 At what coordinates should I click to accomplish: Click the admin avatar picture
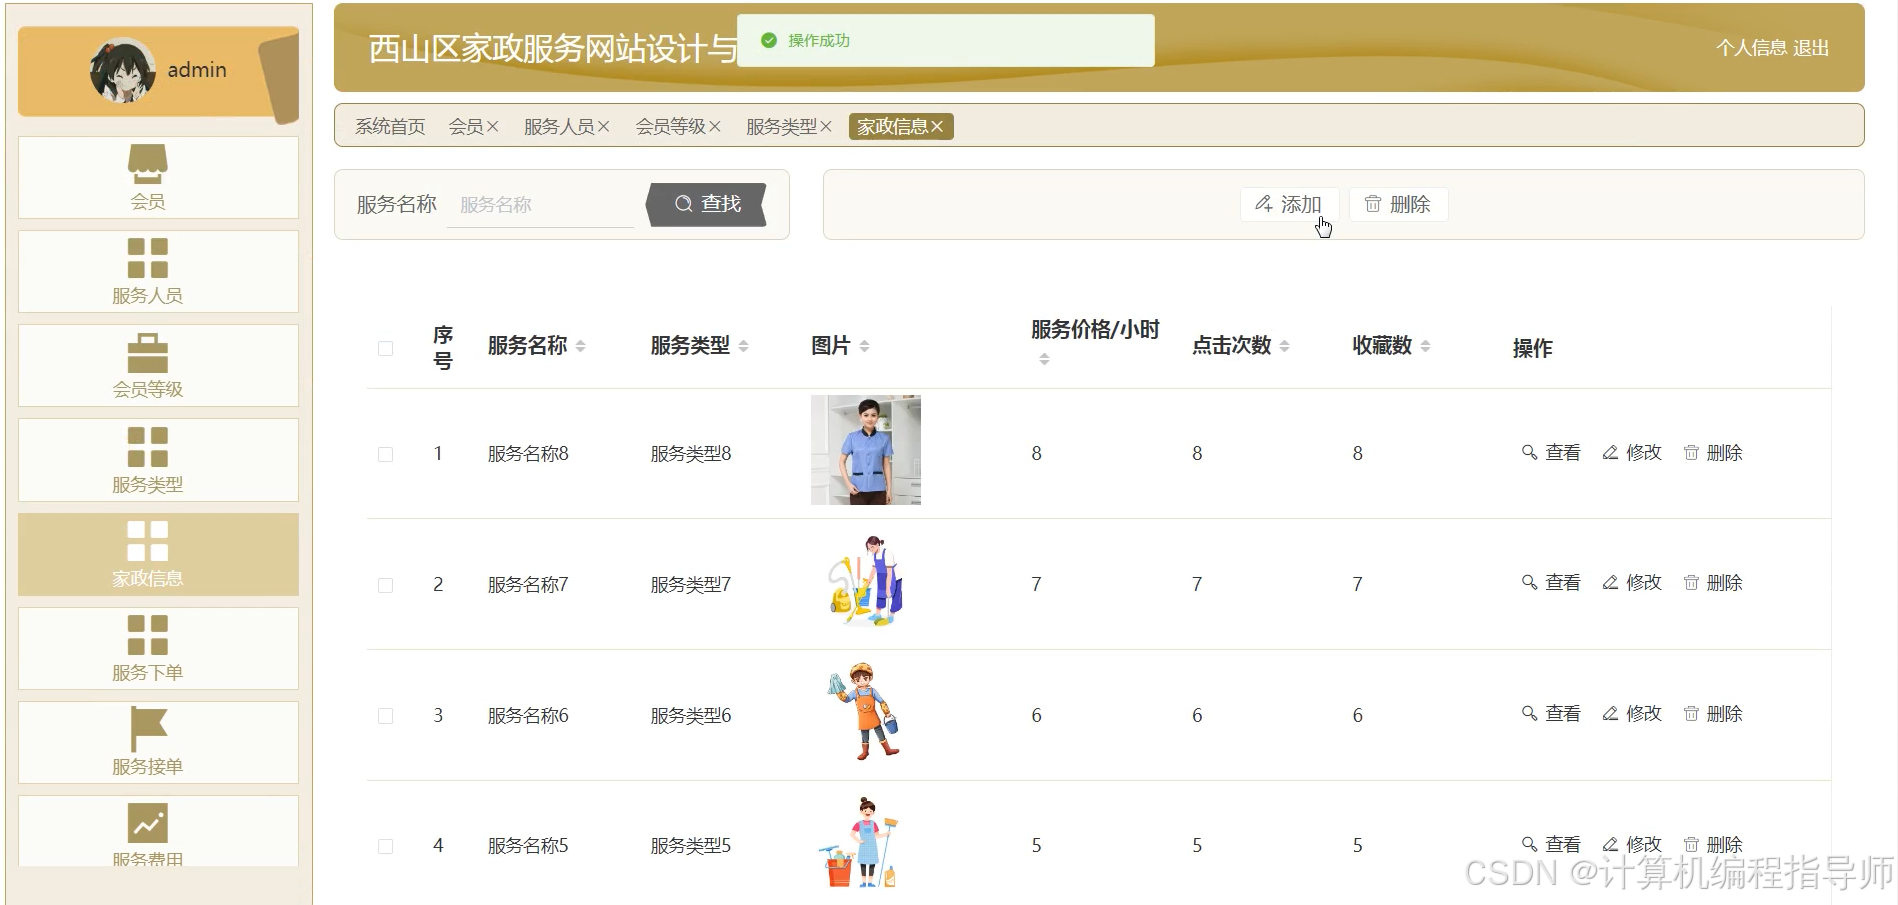(x=122, y=71)
